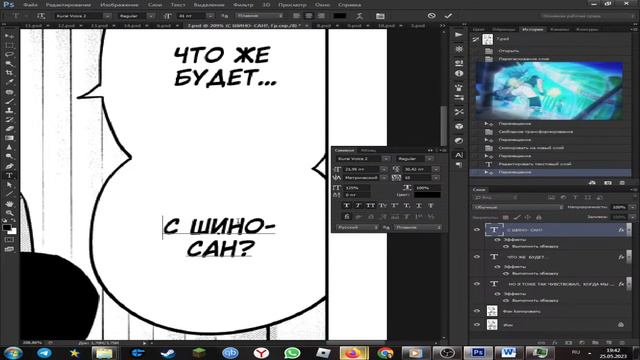The height and width of the screenshot is (360, 640).
Task: Hide the 'НО Я ТОЖЕ ТАК ЧУВСТВОВАЛ' text layer
Action: coord(477,284)
